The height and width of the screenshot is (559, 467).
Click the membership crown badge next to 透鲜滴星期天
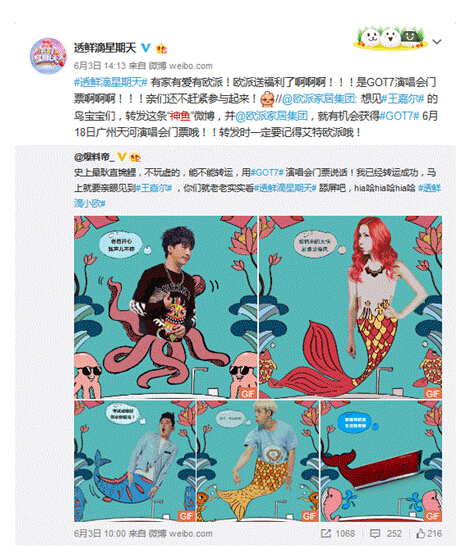click(161, 48)
